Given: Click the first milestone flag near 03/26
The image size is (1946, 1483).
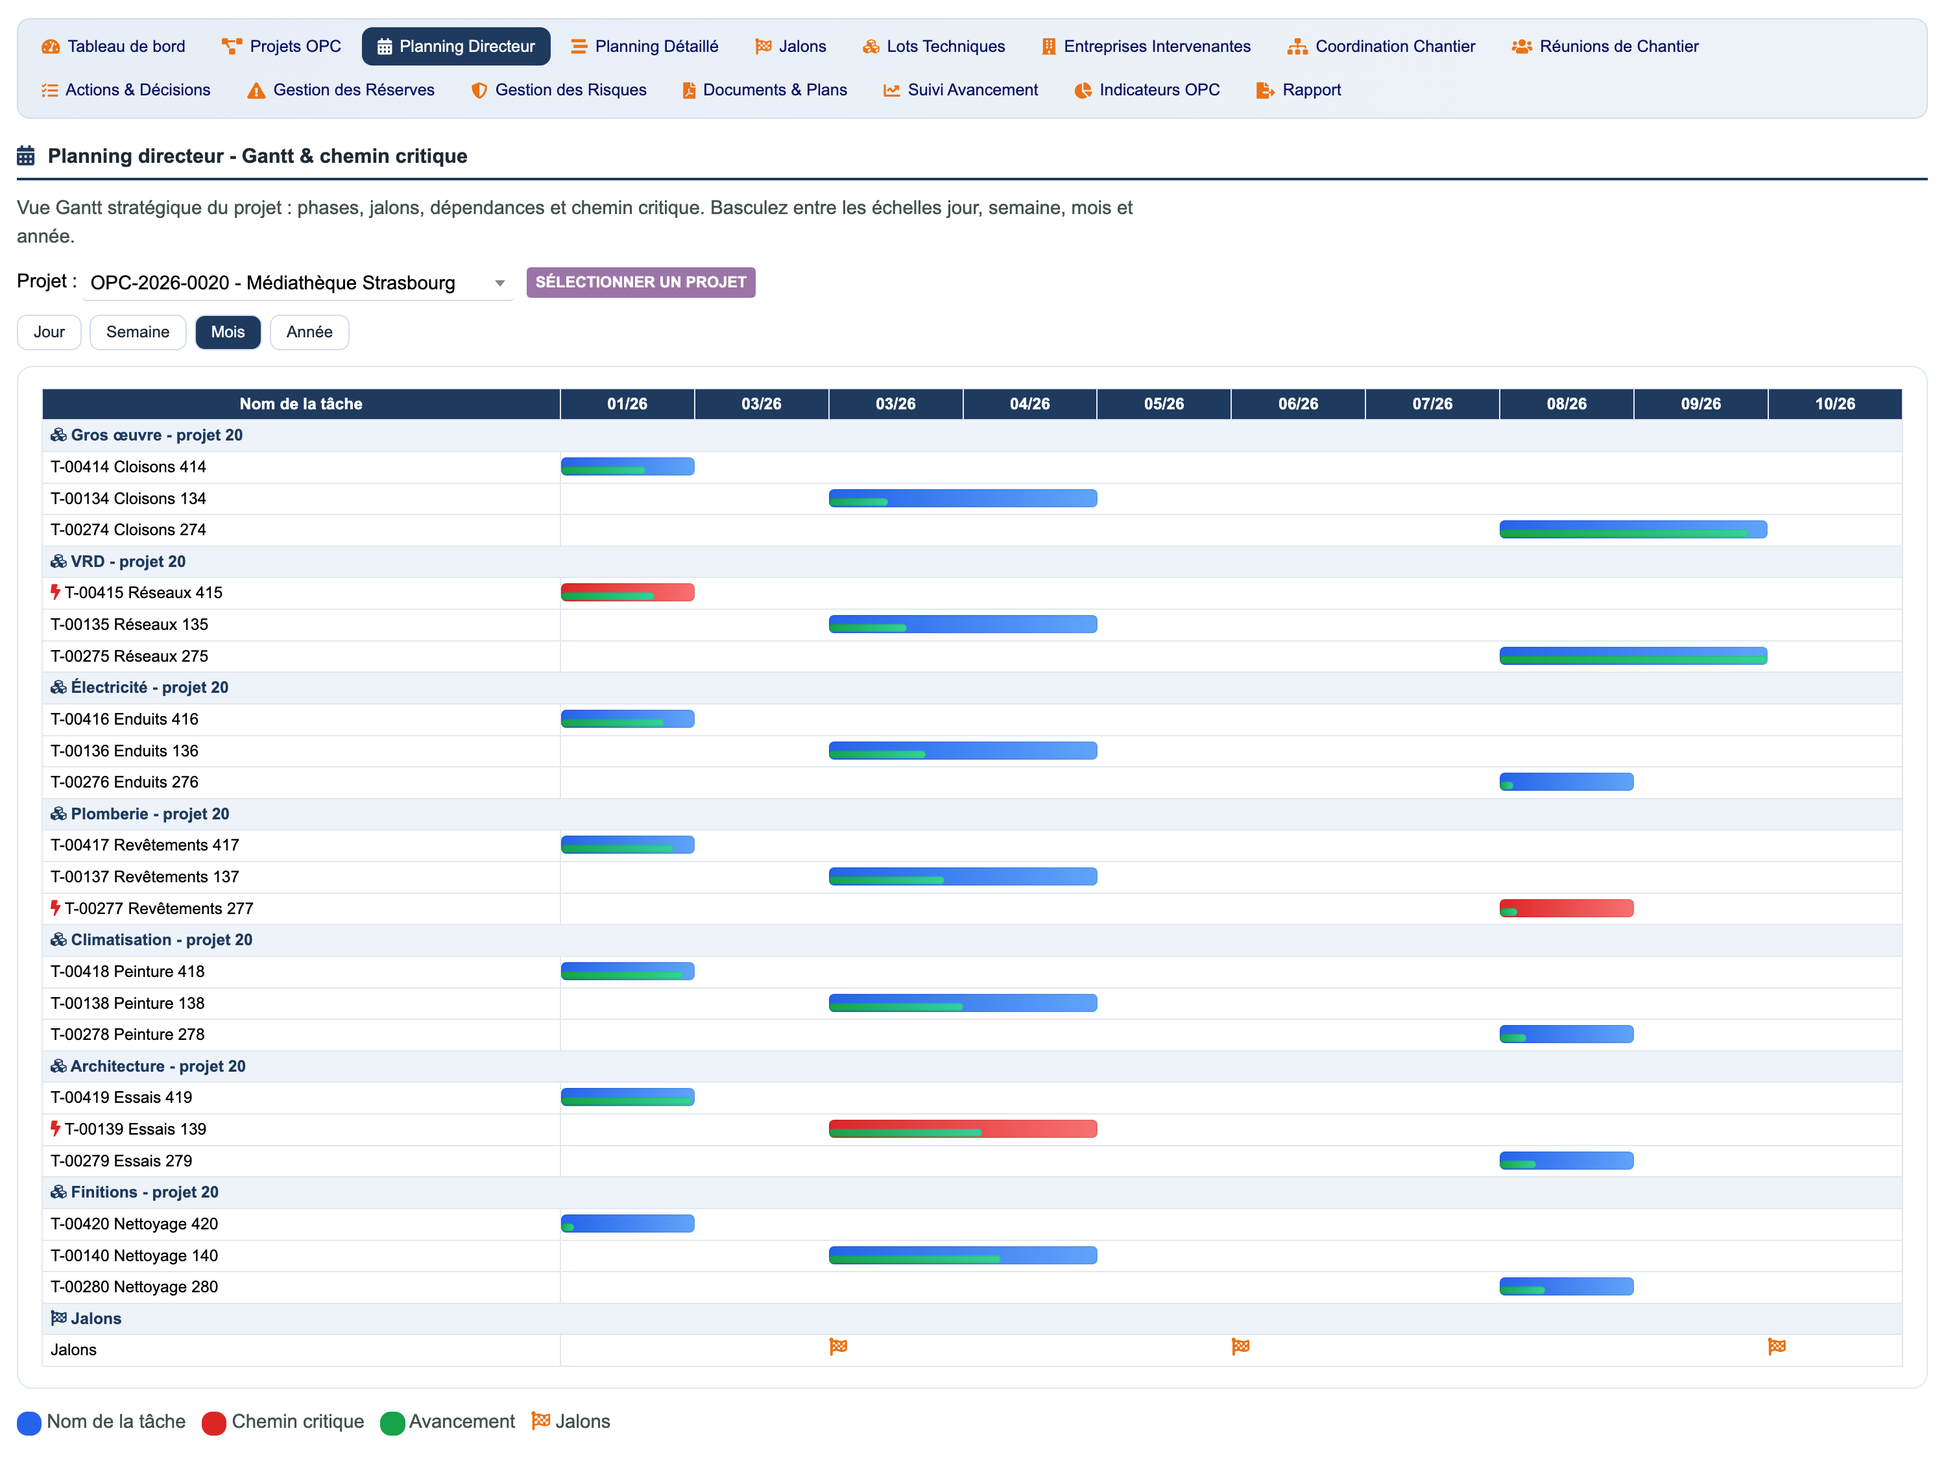Looking at the screenshot, I should tap(838, 1347).
